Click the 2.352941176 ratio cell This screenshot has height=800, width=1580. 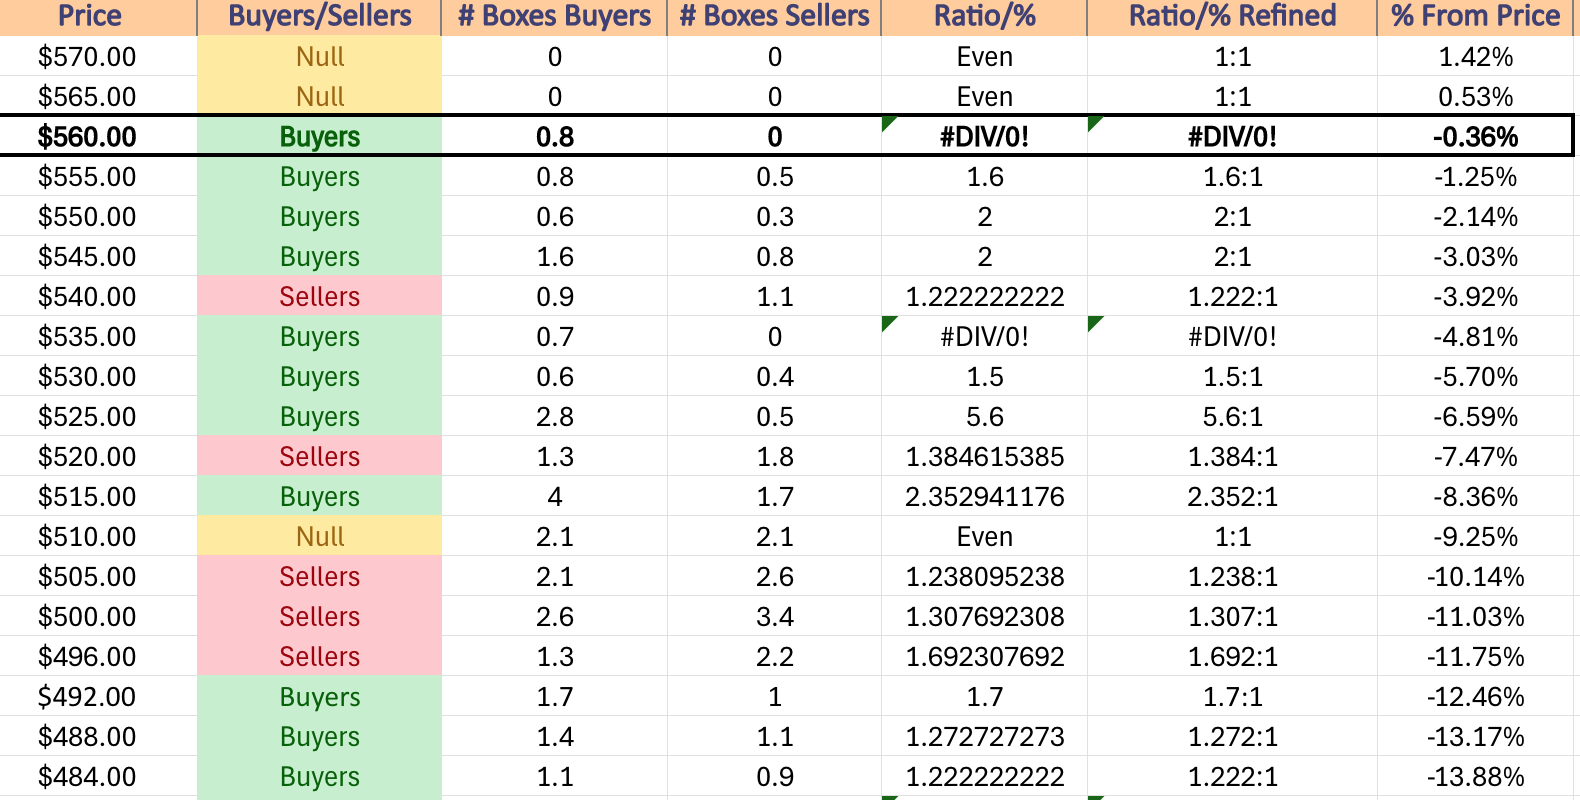click(984, 496)
